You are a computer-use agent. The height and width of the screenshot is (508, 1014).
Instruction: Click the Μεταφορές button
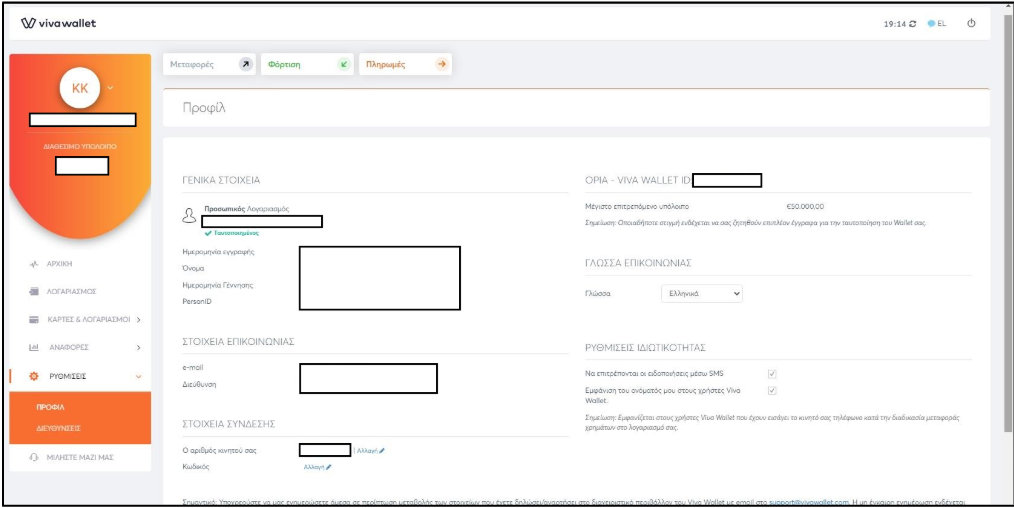point(209,64)
